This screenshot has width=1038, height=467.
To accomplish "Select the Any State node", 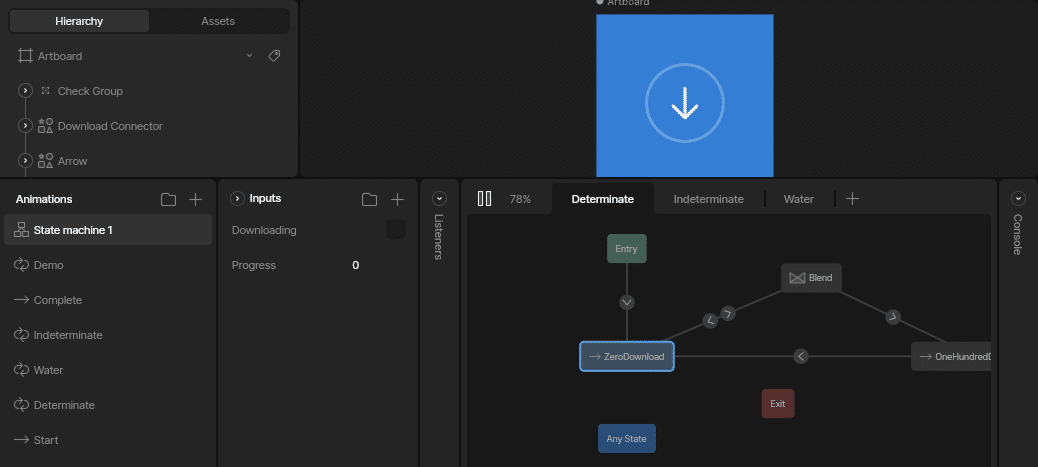I will pos(627,439).
